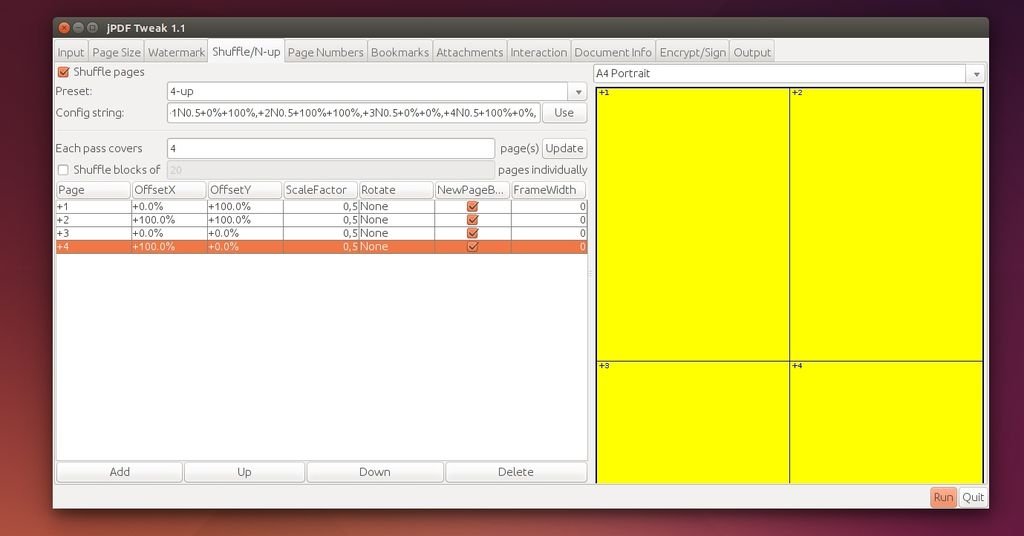
Task: Select the highlighted +4 page row cell
Action: (93, 247)
